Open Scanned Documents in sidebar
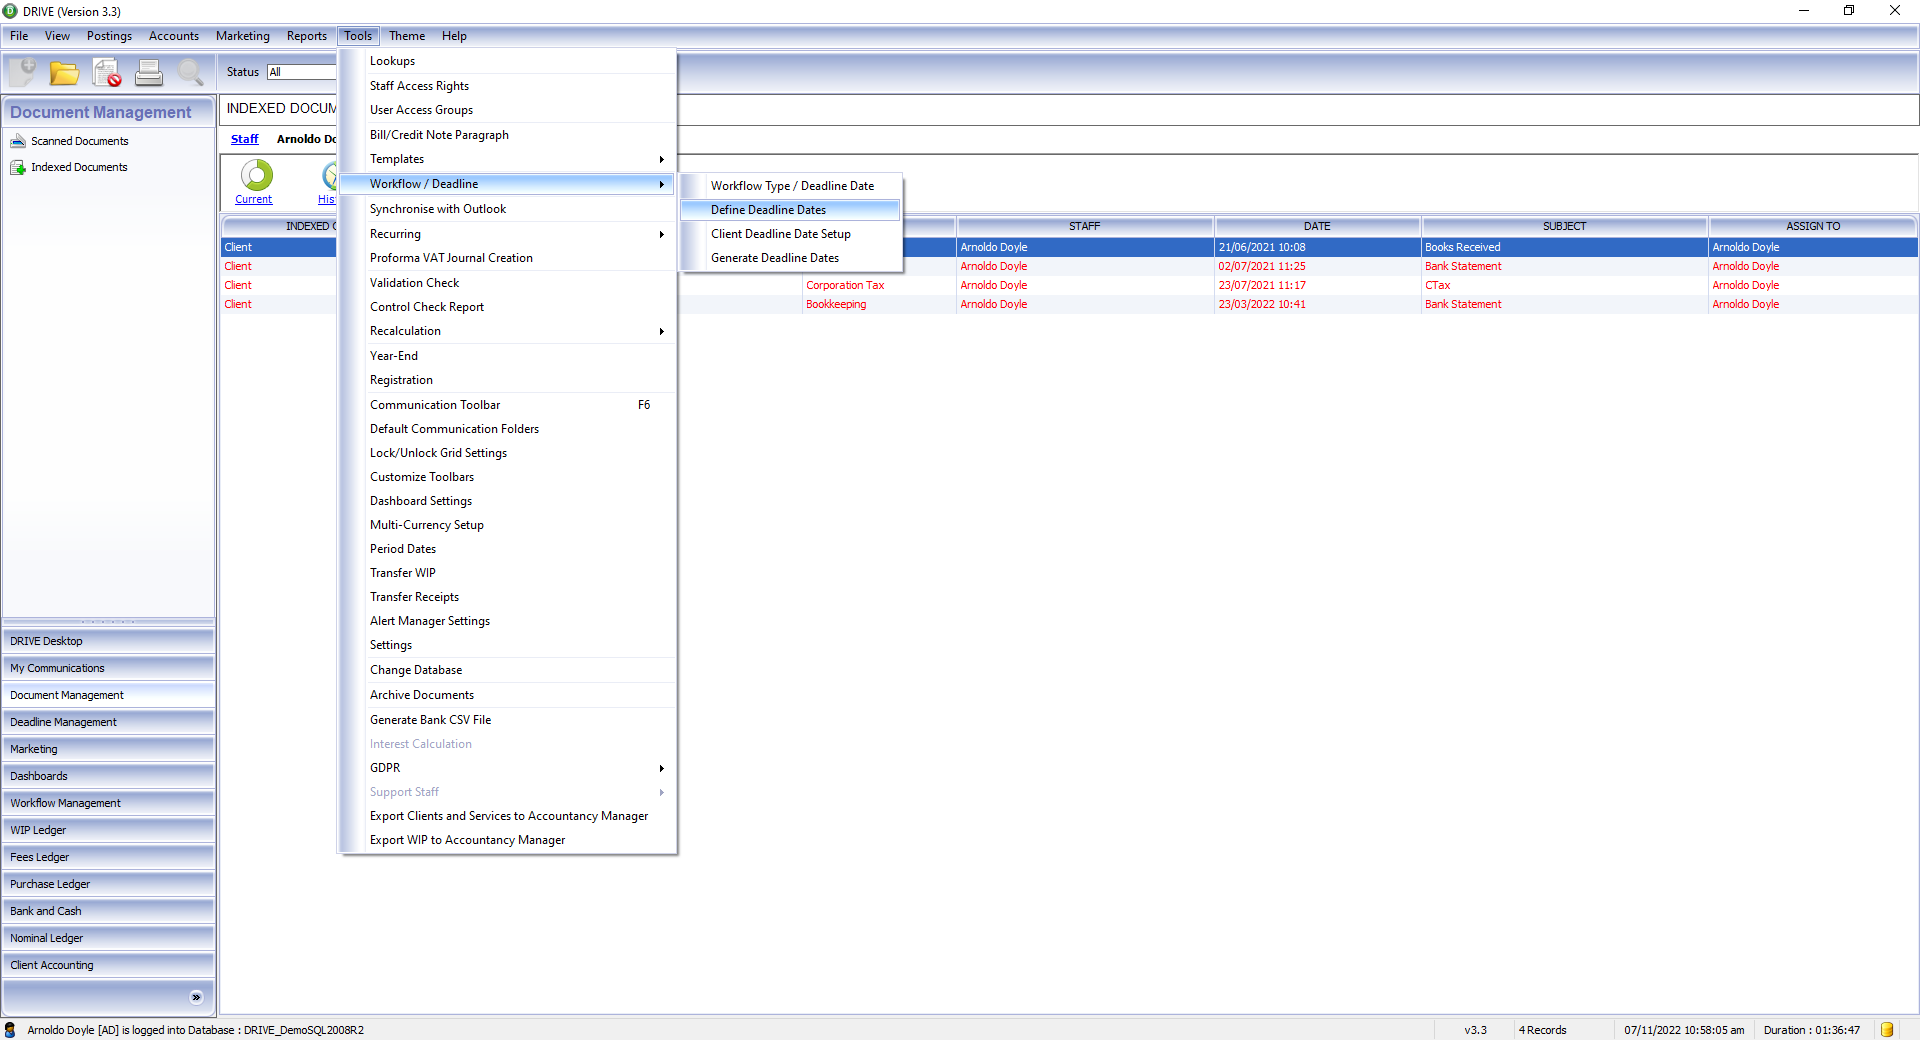 79,141
